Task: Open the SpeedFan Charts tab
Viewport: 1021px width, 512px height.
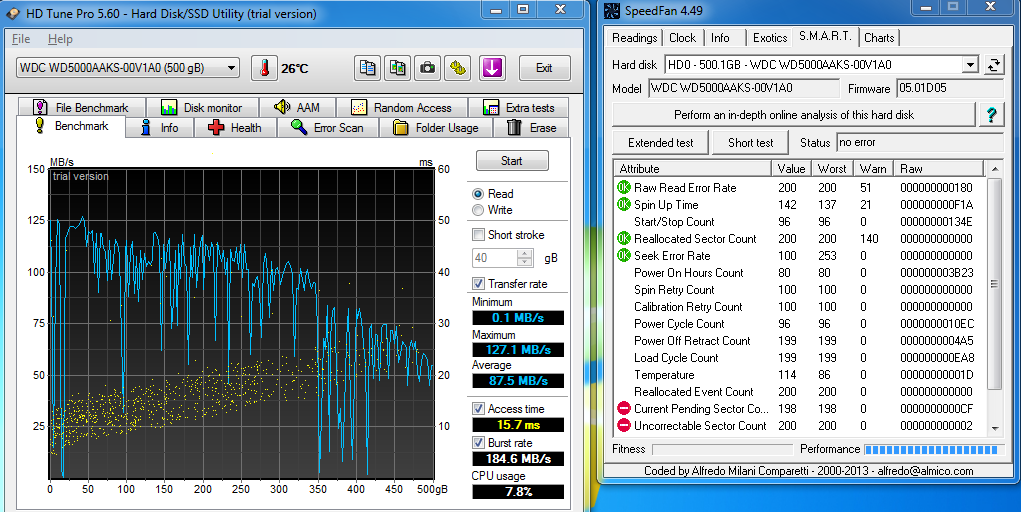Action: (x=879, y=38)
